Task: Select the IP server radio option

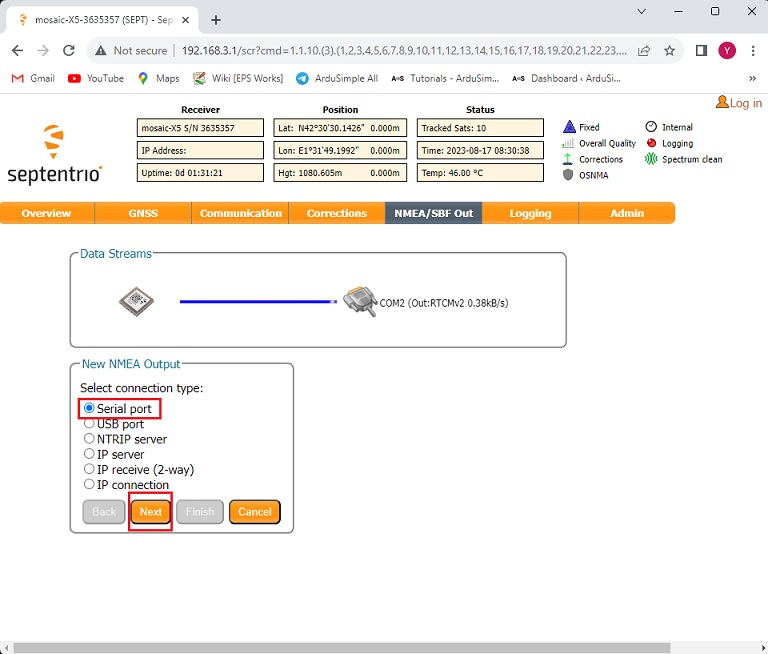Action: (89, 454)
